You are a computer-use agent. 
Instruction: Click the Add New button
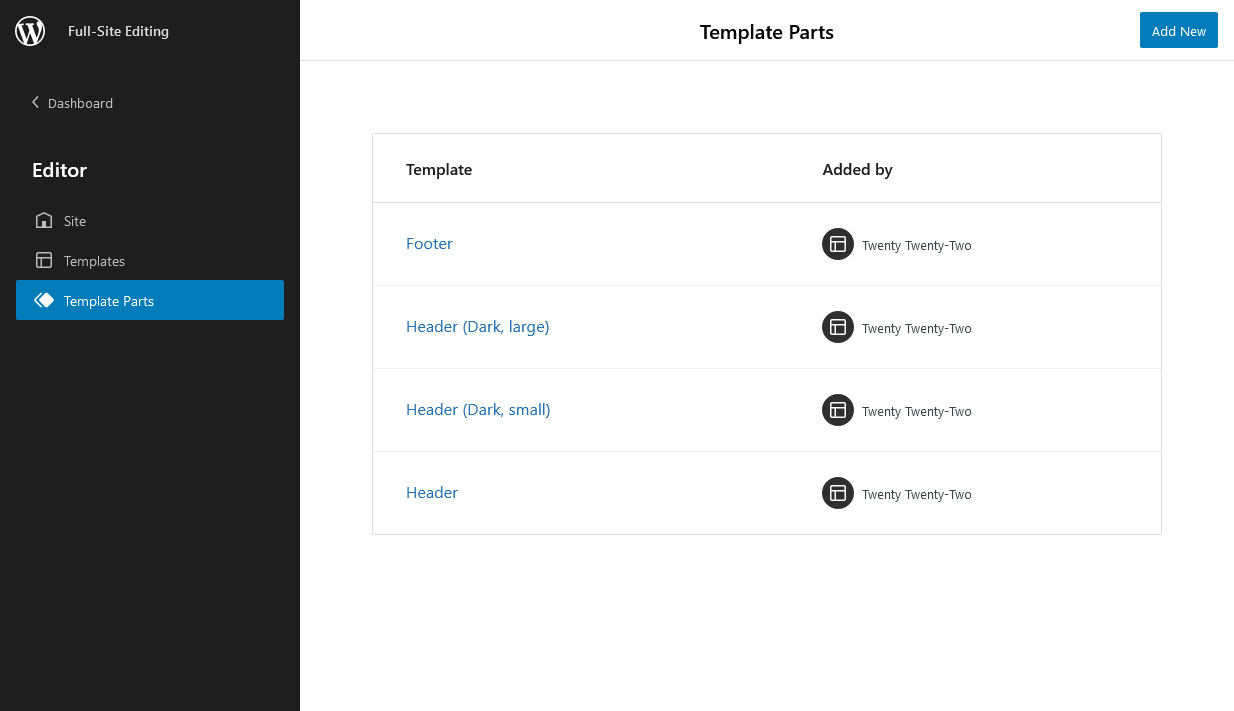1178,30
